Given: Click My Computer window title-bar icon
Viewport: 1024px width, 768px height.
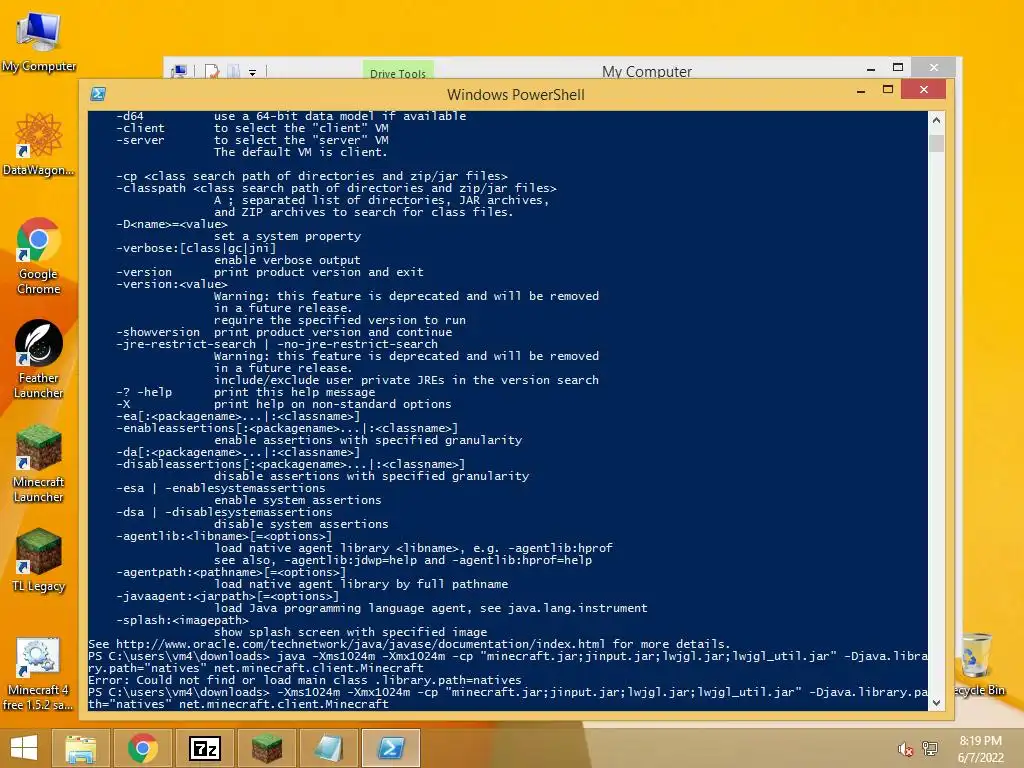Looking at the screenshot, I should (x=178, y=71).
